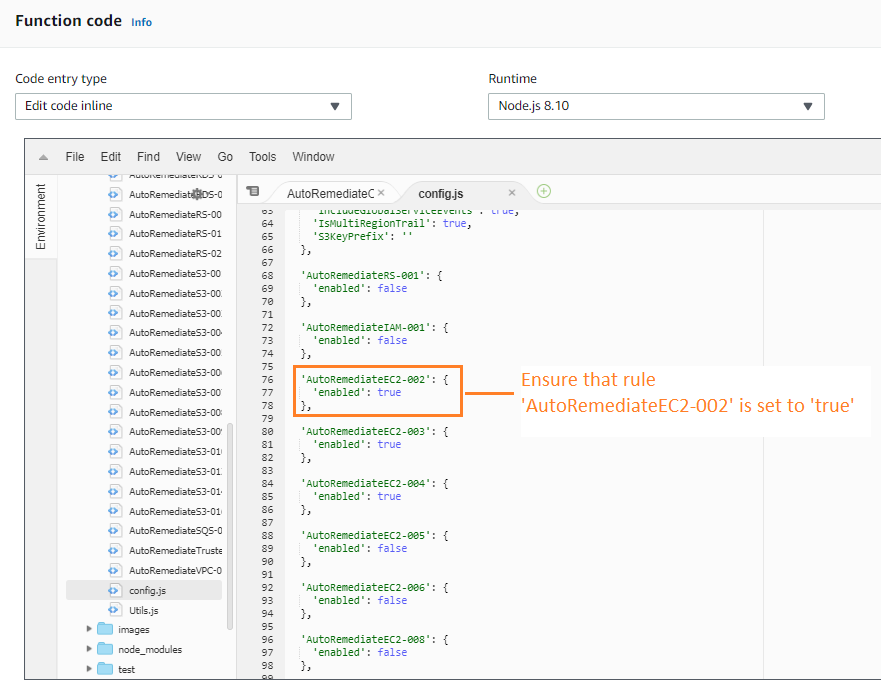Close the config.js tab
Screen dimensions: 881x682
tap(512, 192)
